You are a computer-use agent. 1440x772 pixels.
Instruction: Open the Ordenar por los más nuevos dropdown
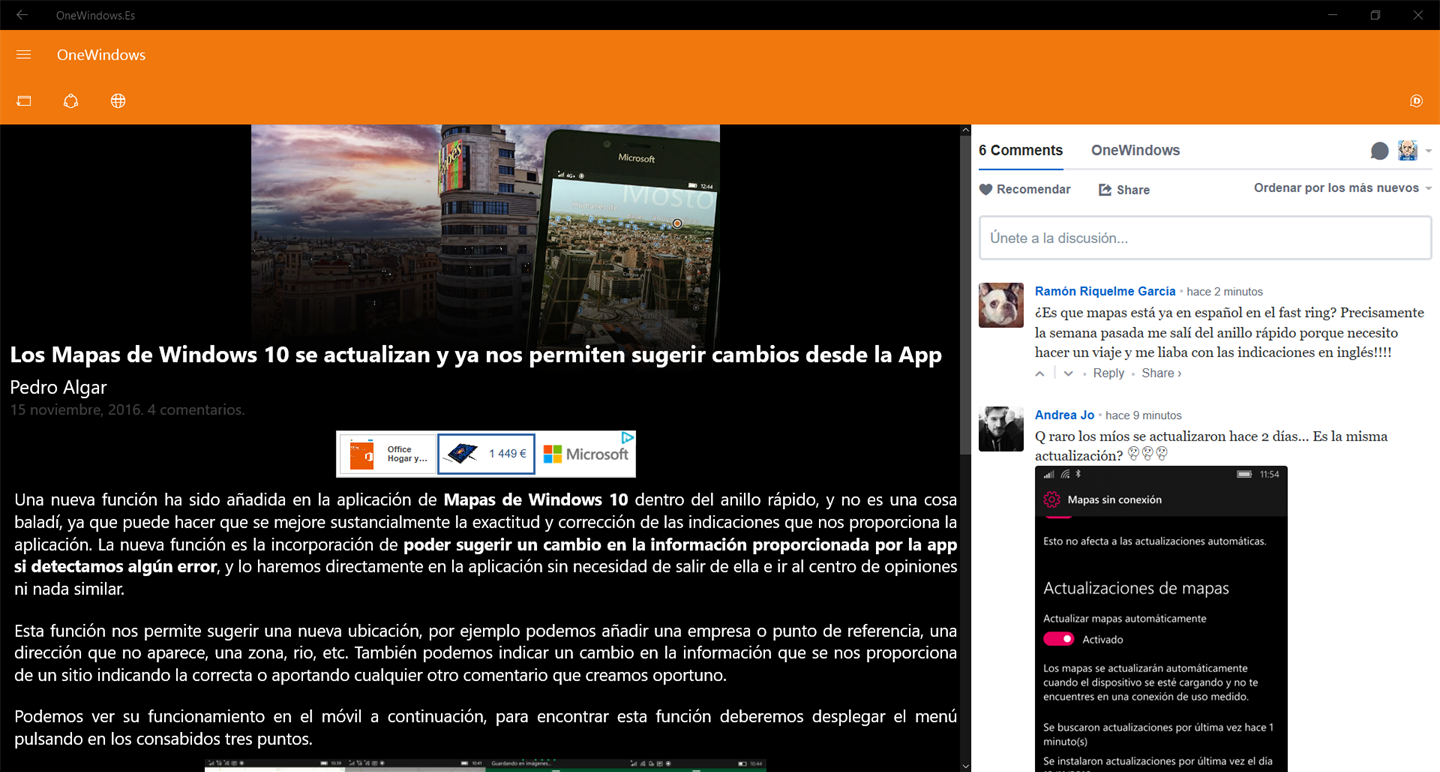click(1343, 188)
